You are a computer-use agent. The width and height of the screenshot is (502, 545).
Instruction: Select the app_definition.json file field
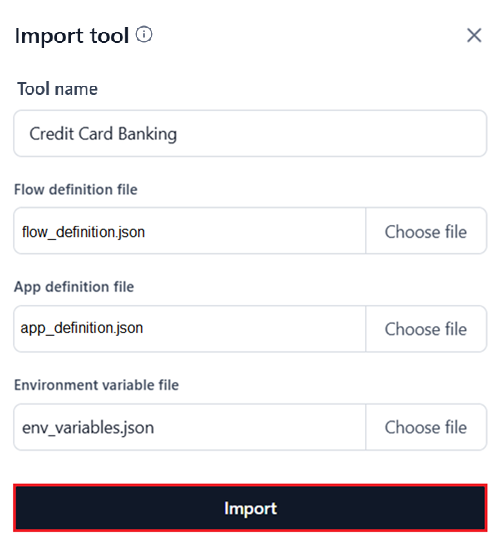pyautogui.click(x=190, y=329)
